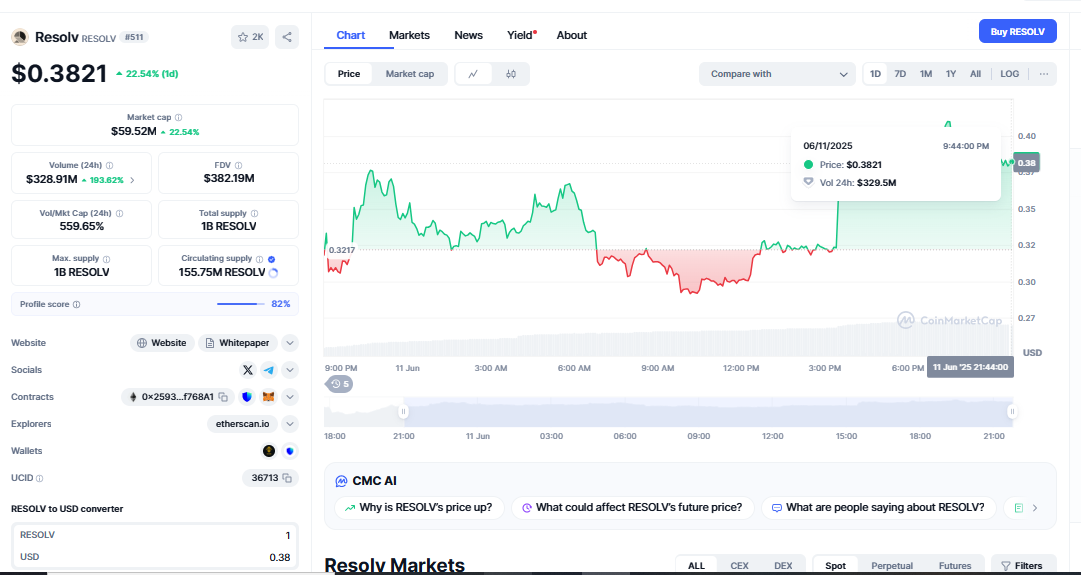The image size is (1081, 575).
Task: Click the blue shield wallet icon in Wallets row
Action: click(290, 452)
